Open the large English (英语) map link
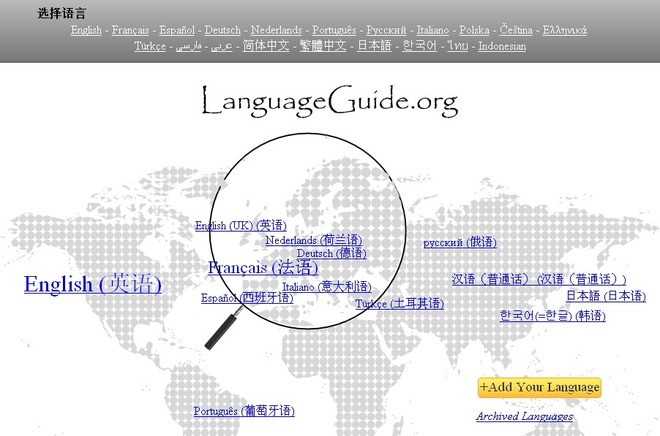This screenshot has width=660, height=436. 93,284
